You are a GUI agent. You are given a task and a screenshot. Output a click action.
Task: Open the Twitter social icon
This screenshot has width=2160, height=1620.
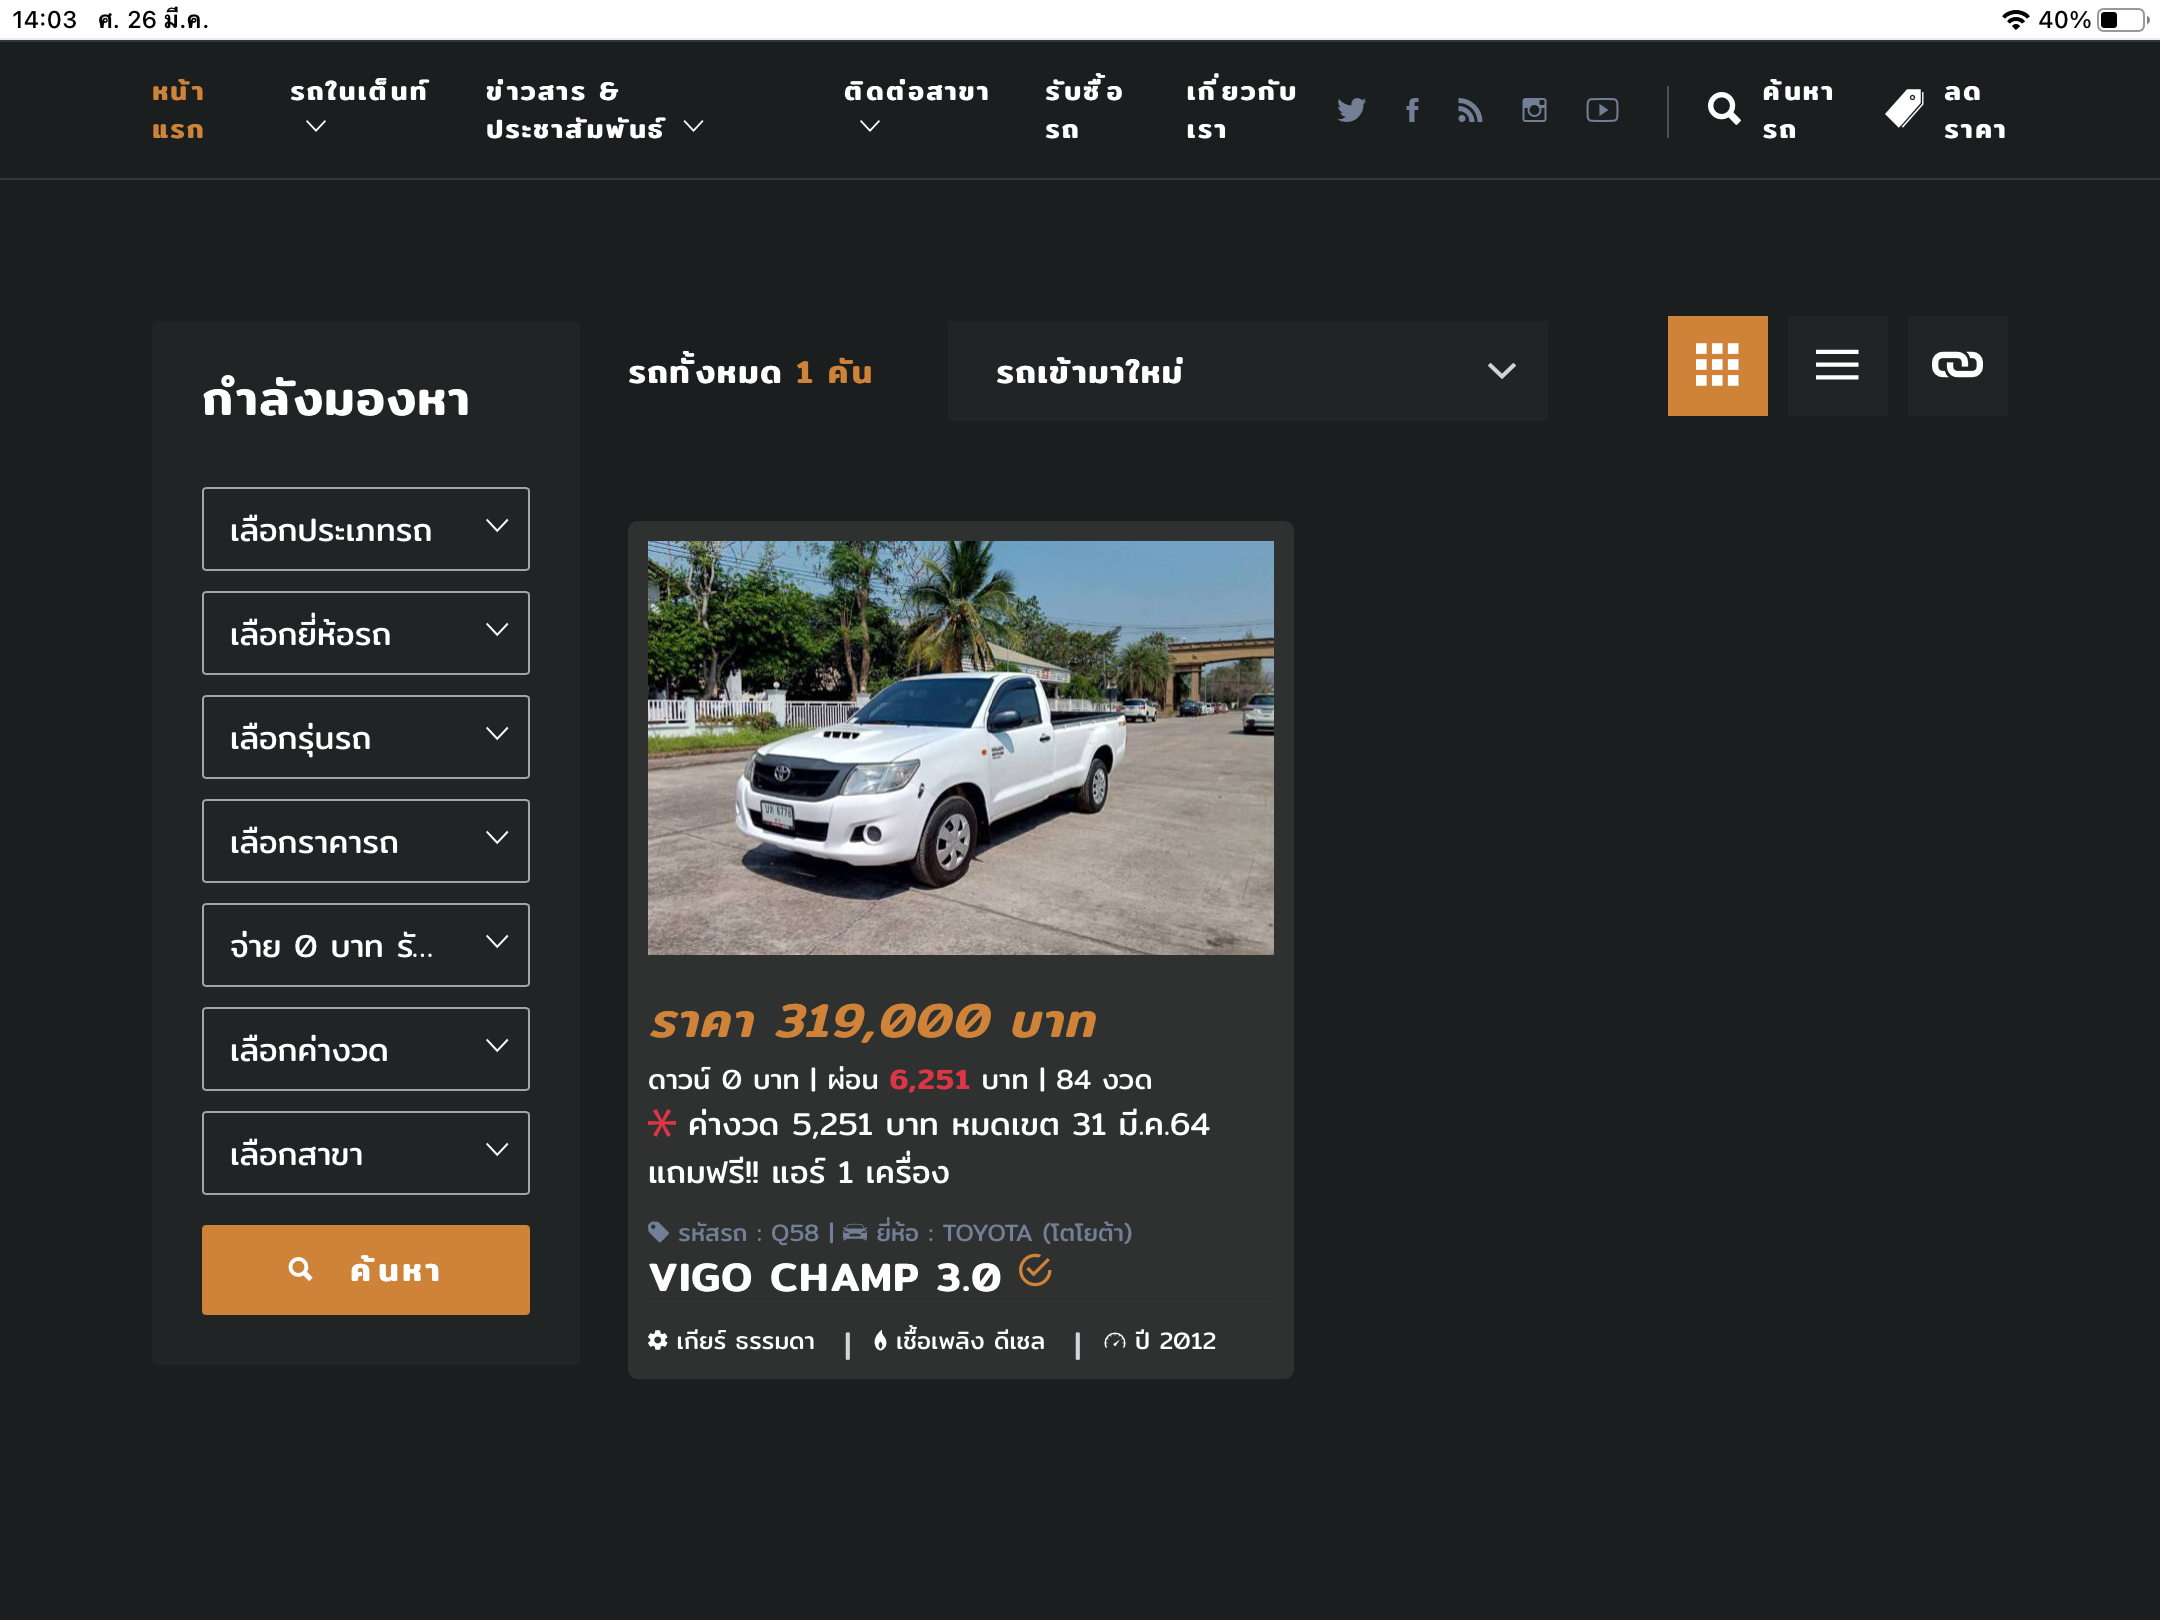tap(1351, 110)
